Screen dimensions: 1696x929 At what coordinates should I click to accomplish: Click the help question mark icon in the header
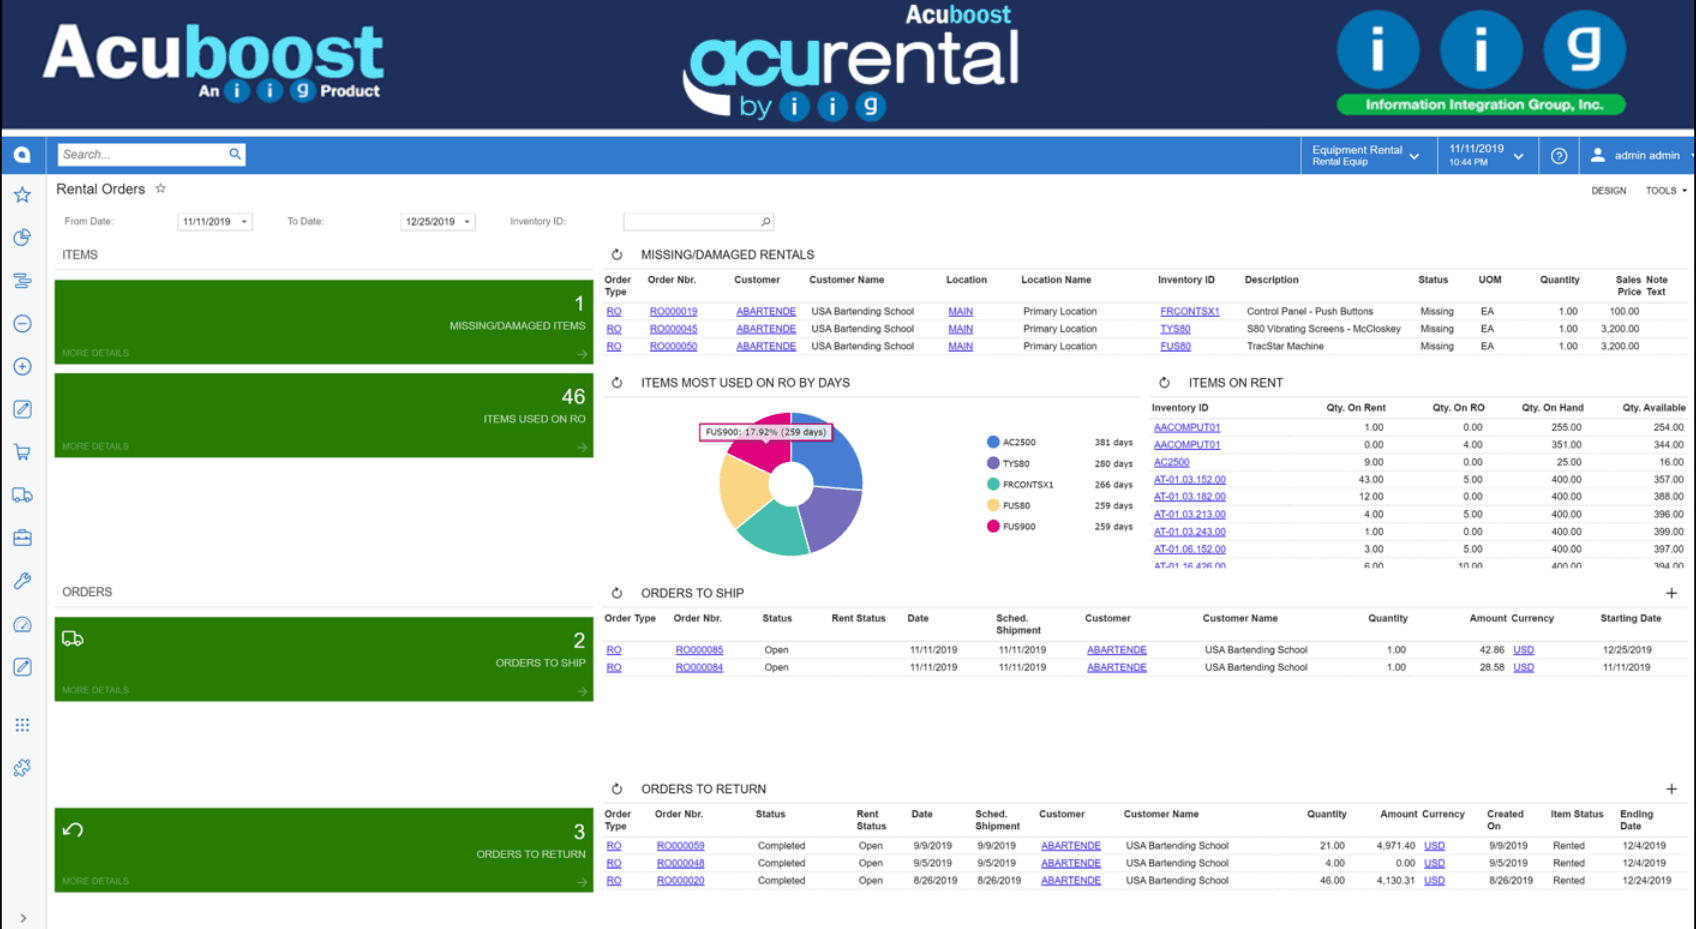(x=1558, y=155)
